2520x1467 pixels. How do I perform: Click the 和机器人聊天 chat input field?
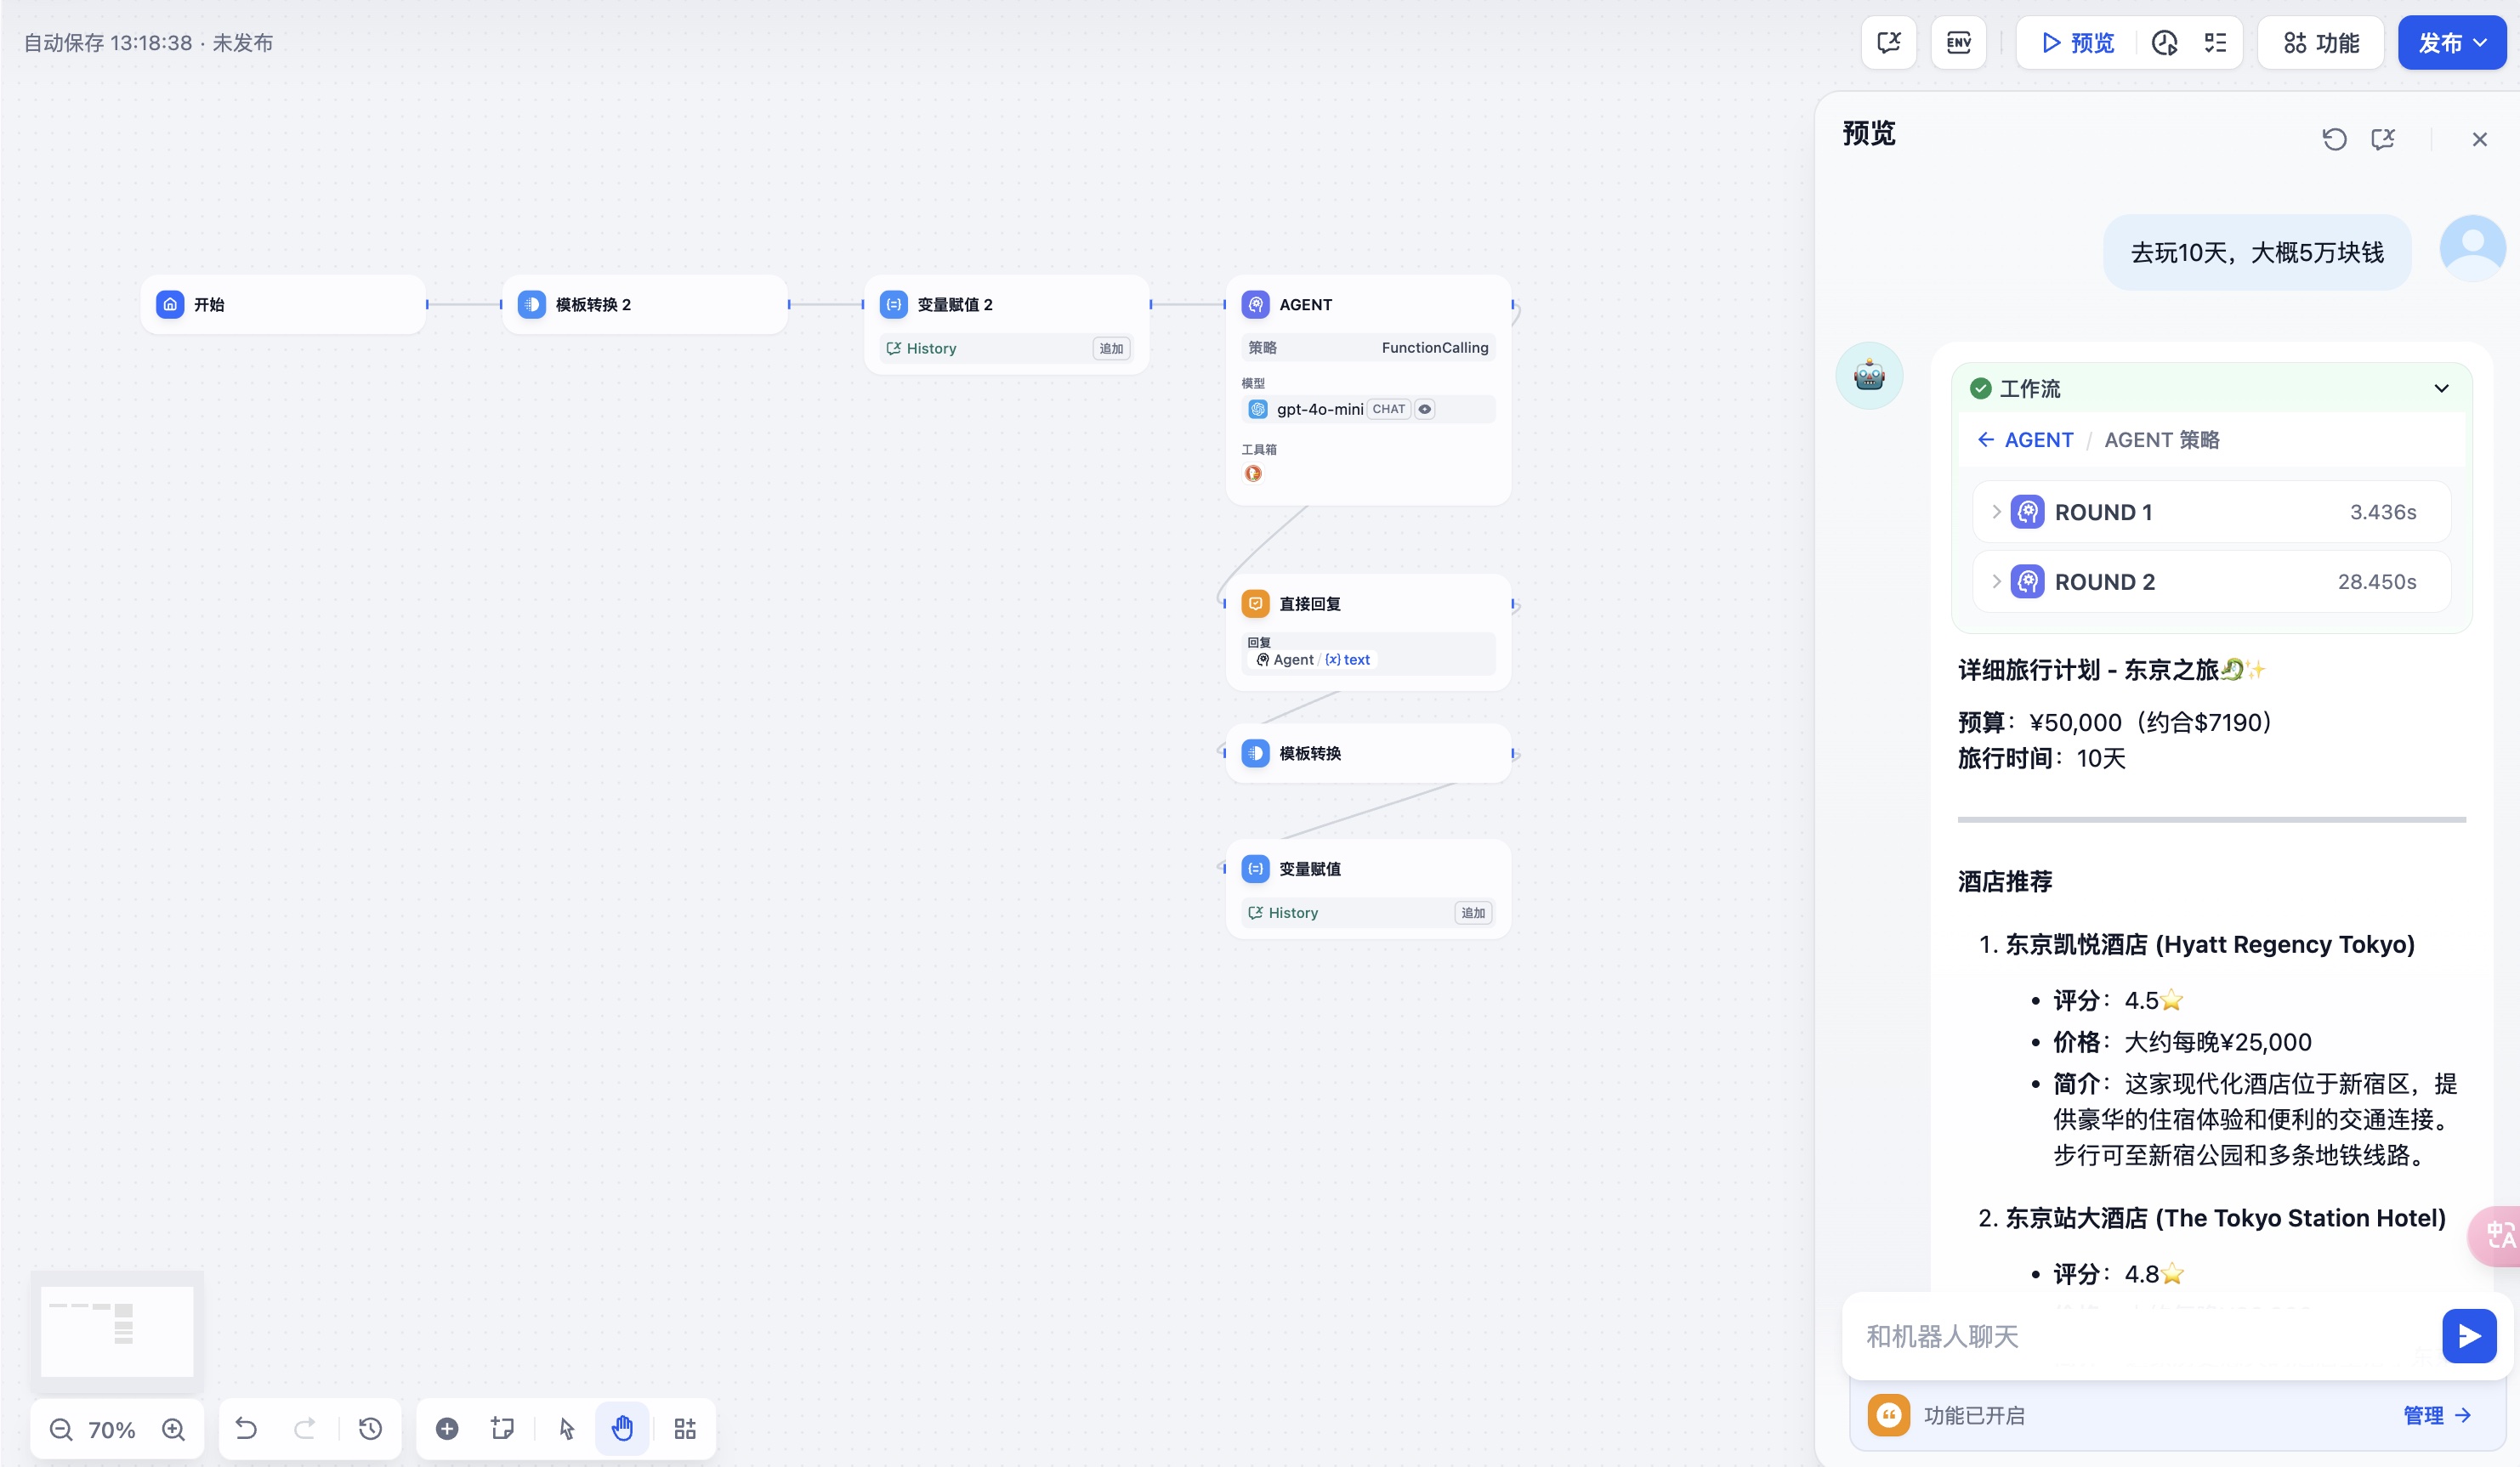tap(2140, 1336)
